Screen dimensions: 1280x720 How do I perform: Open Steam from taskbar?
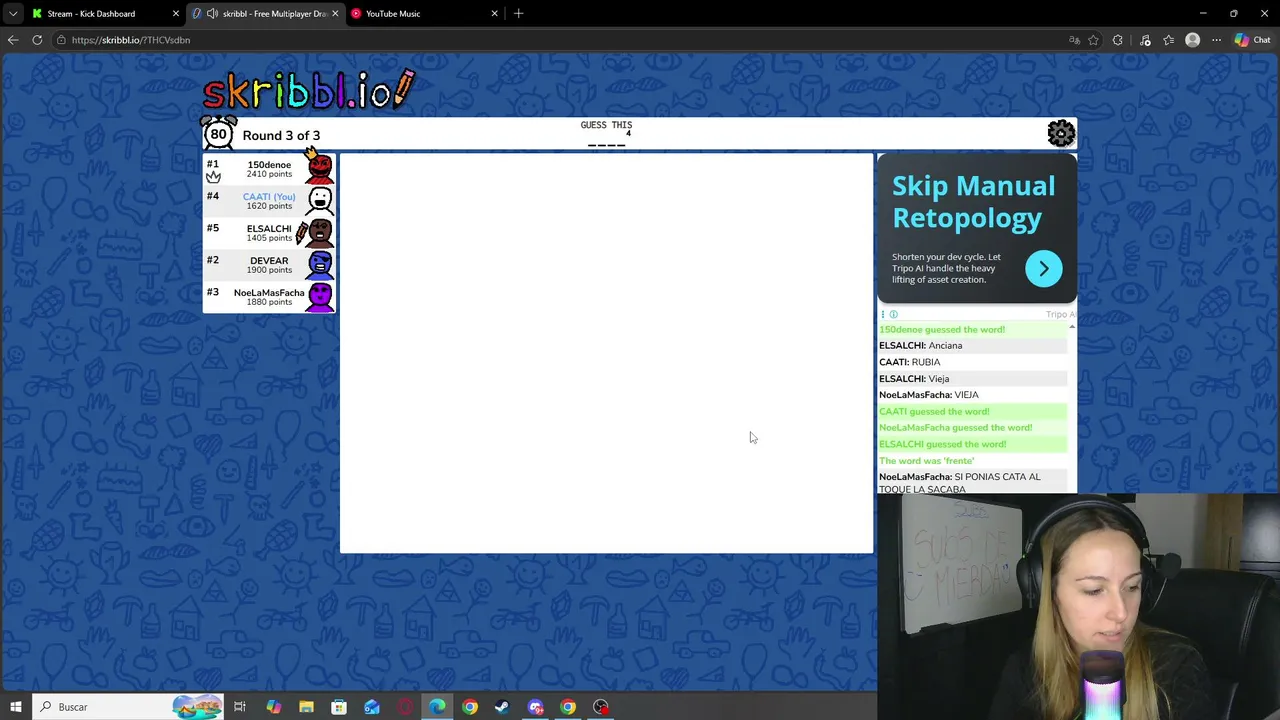(x=502, y=707)
